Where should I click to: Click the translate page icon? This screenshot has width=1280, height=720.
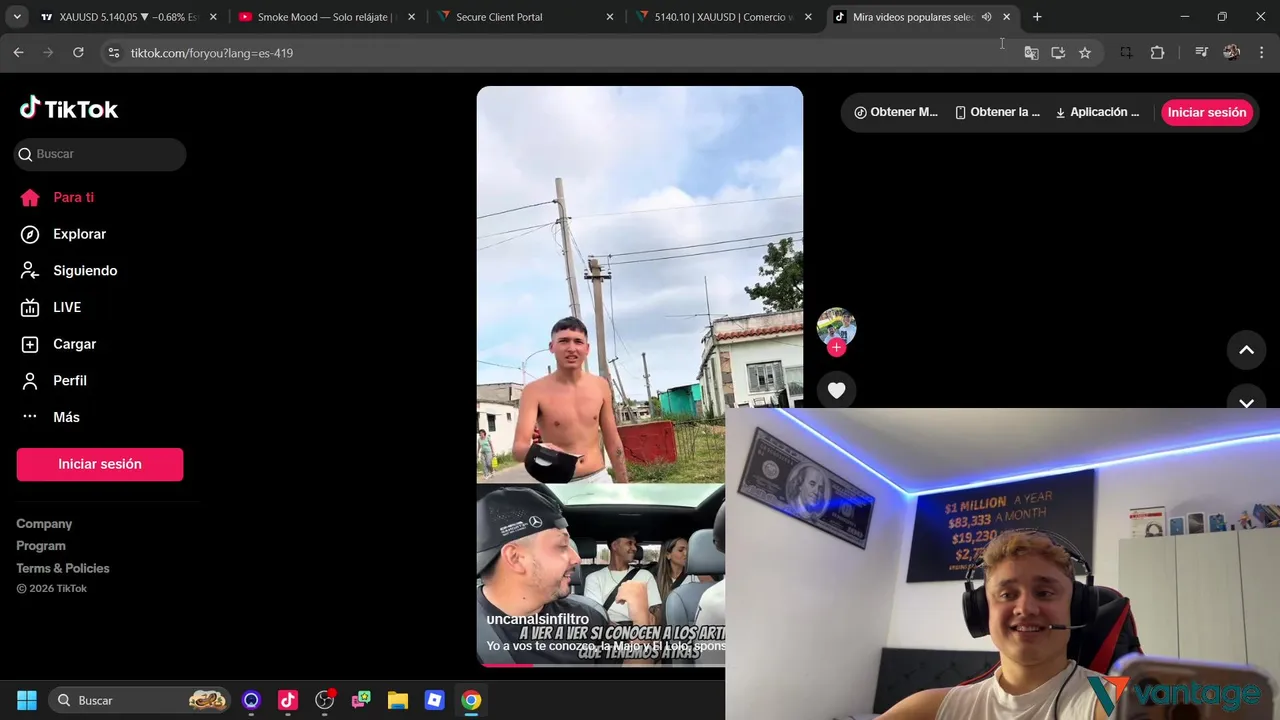1031,53
